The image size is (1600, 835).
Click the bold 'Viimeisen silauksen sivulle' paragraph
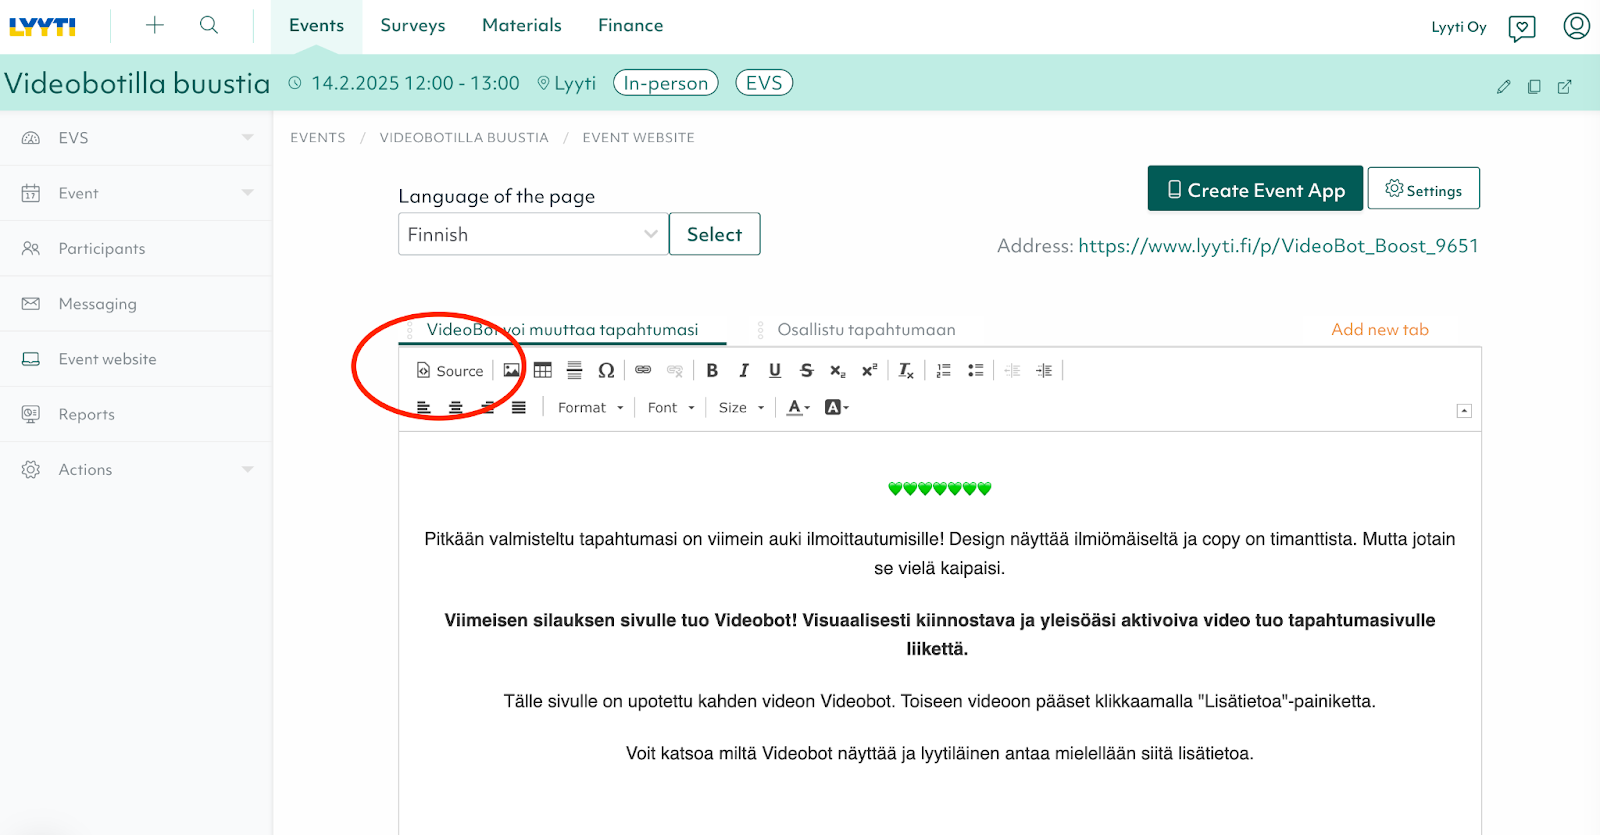click(x=940, y=634)
